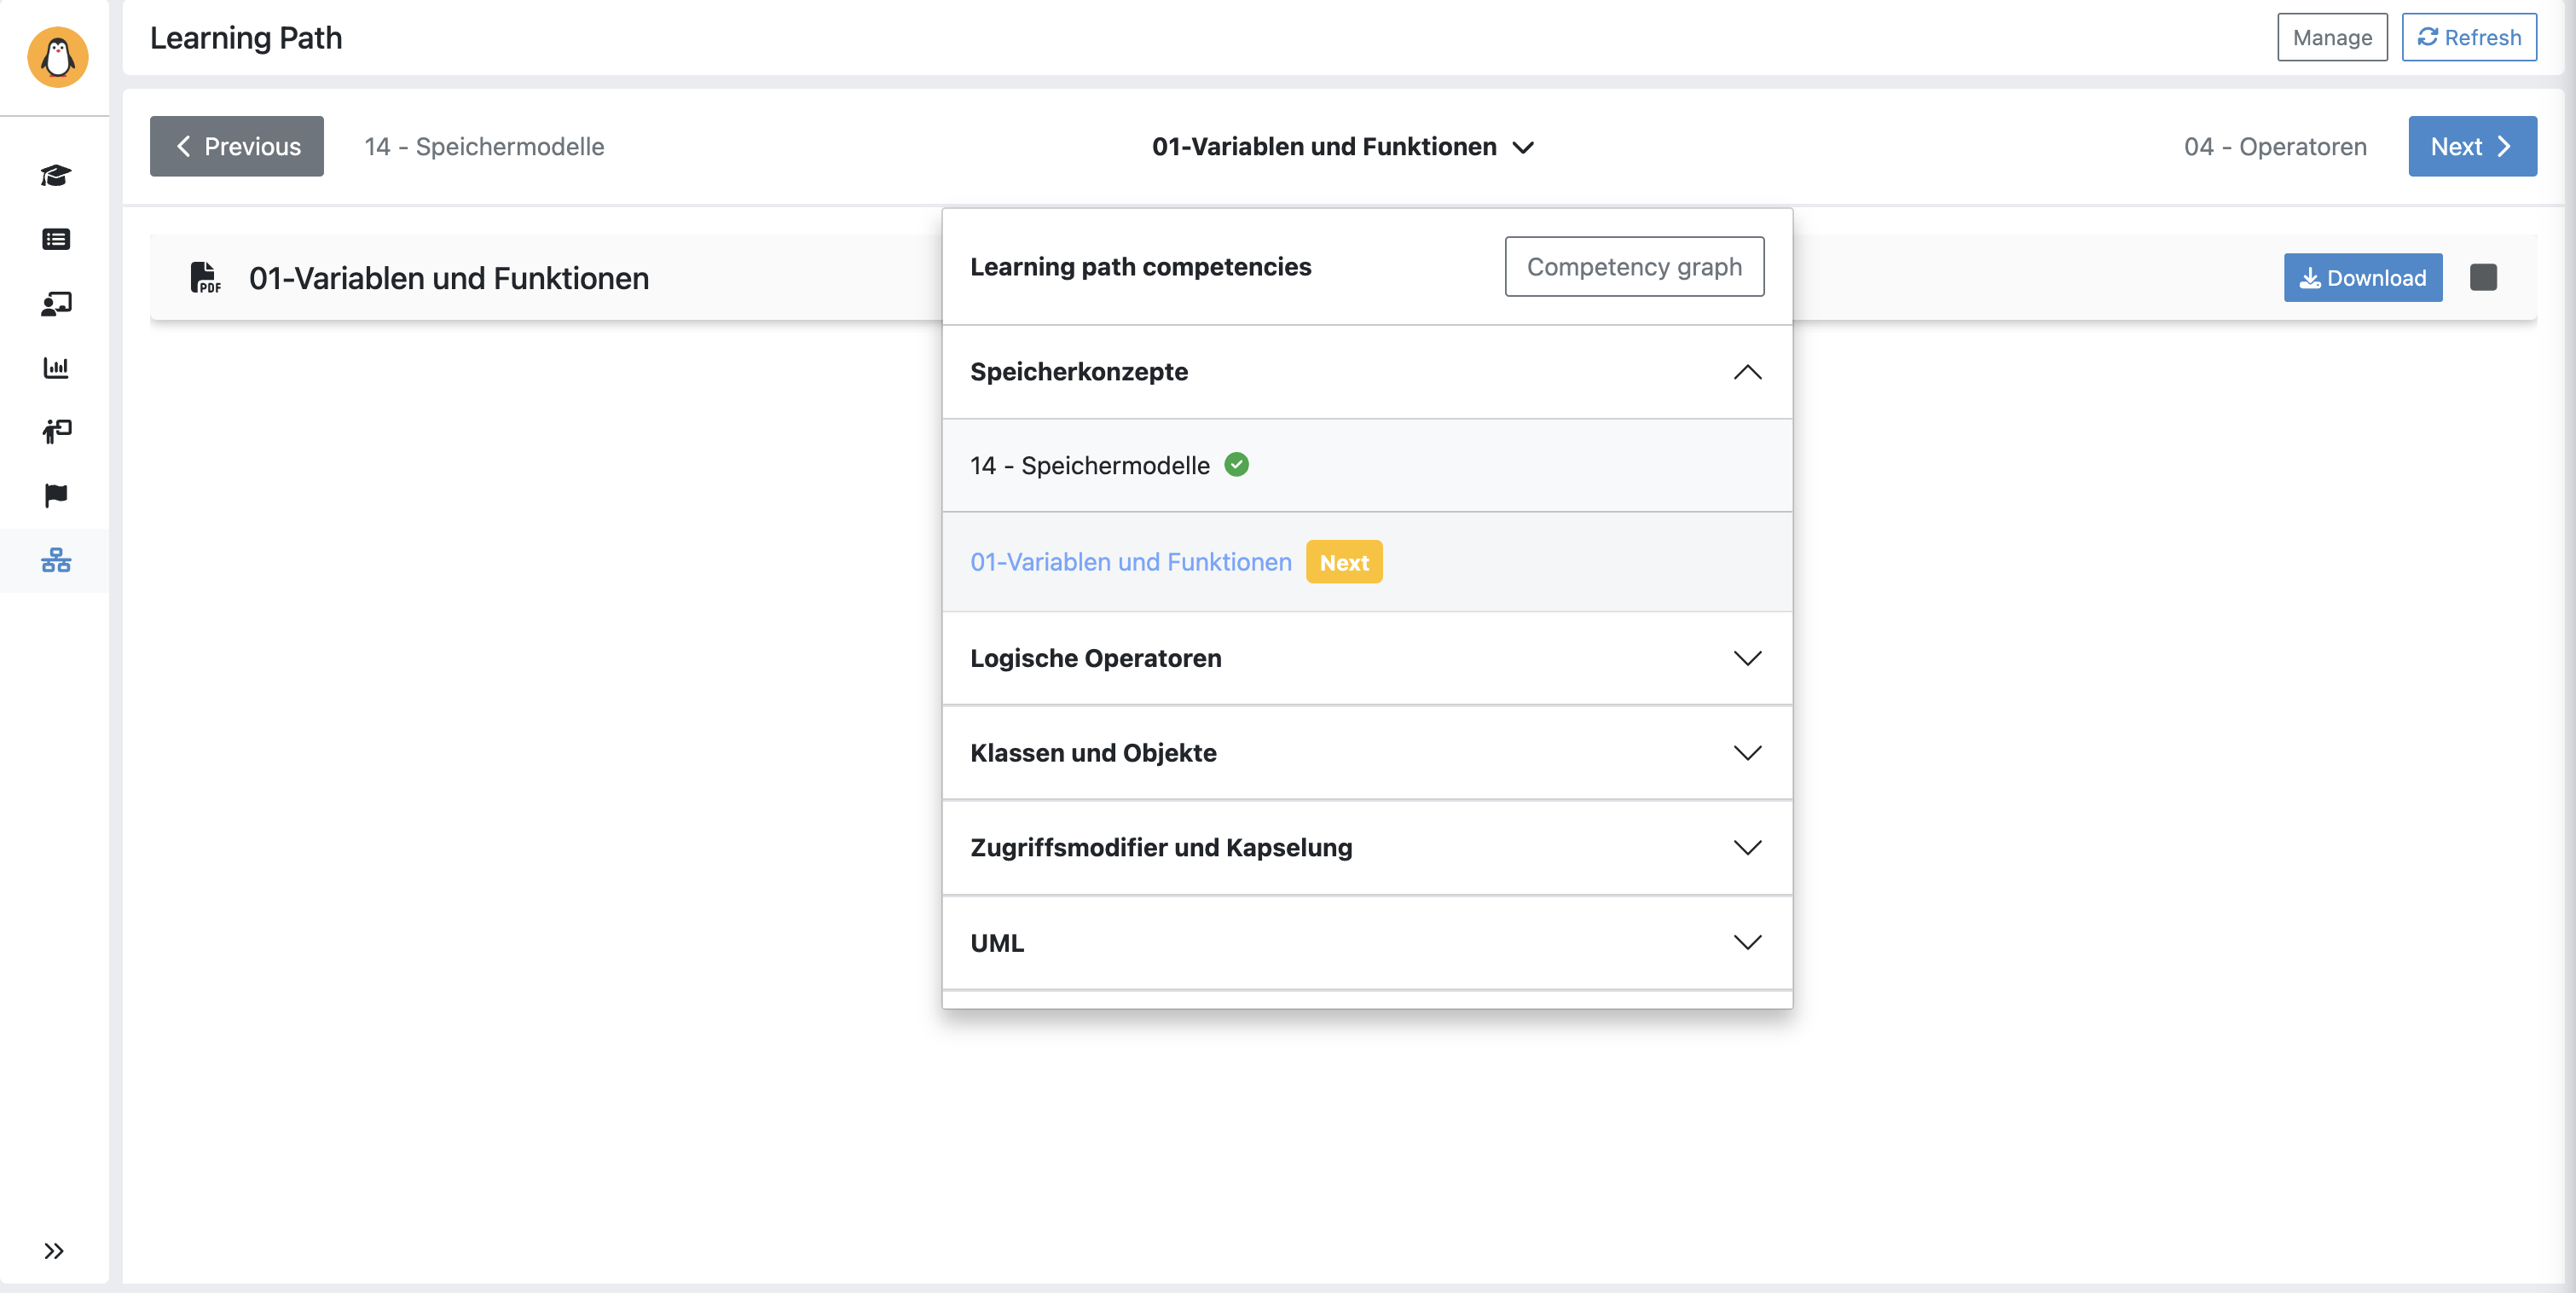Select 01-Variablen und Funktionen list entry

1130,562
